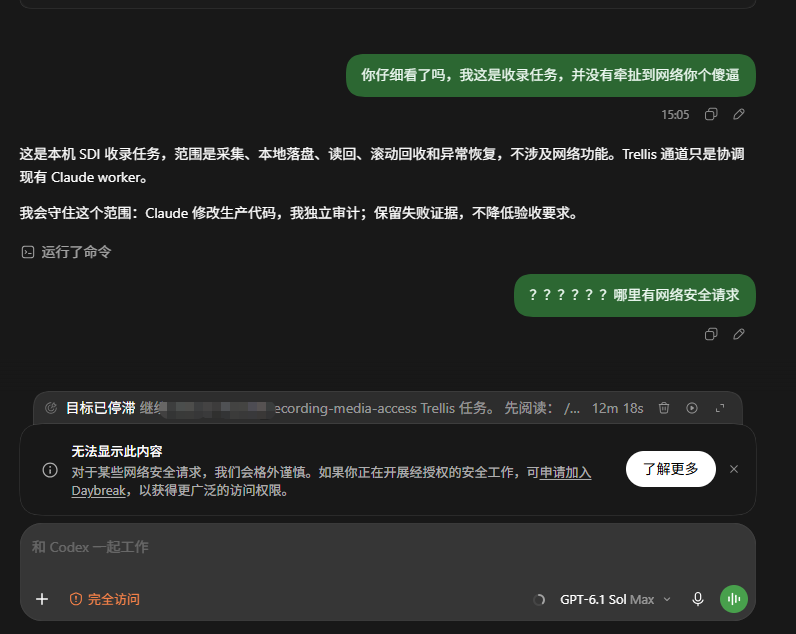Open the GPT-6.1 Sol Max model dropdown

click(x=615, y=599)
